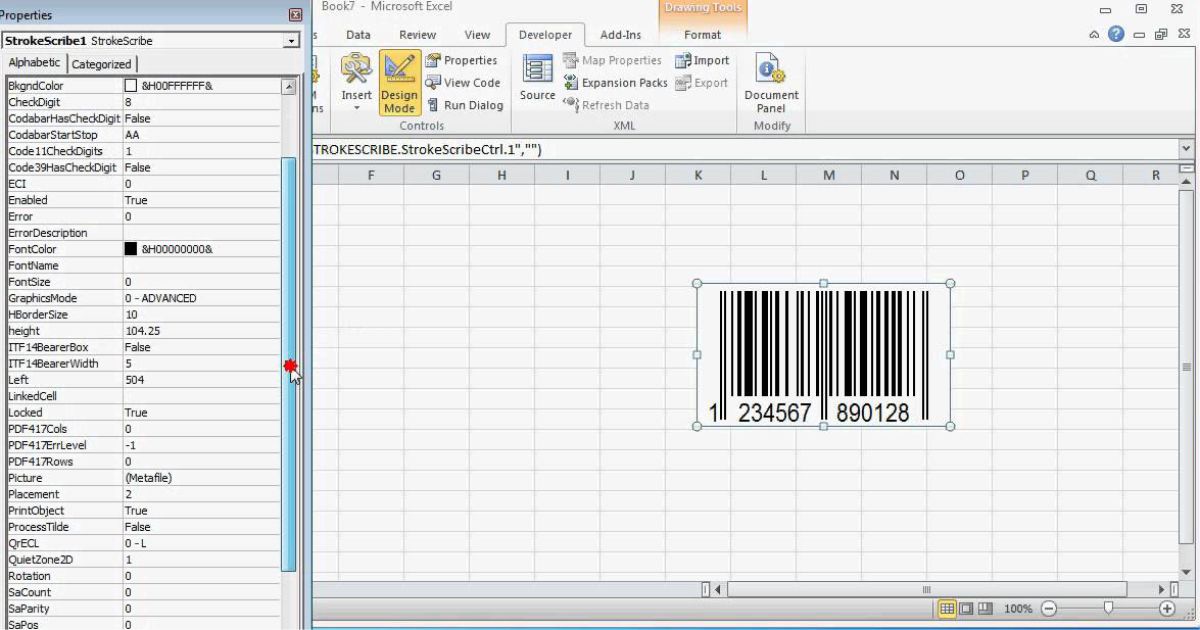Image resolution: width=1200 pixels, height=630 pixels.
Task: Switch to the Review ribbon tab
Action: point(417,35)
